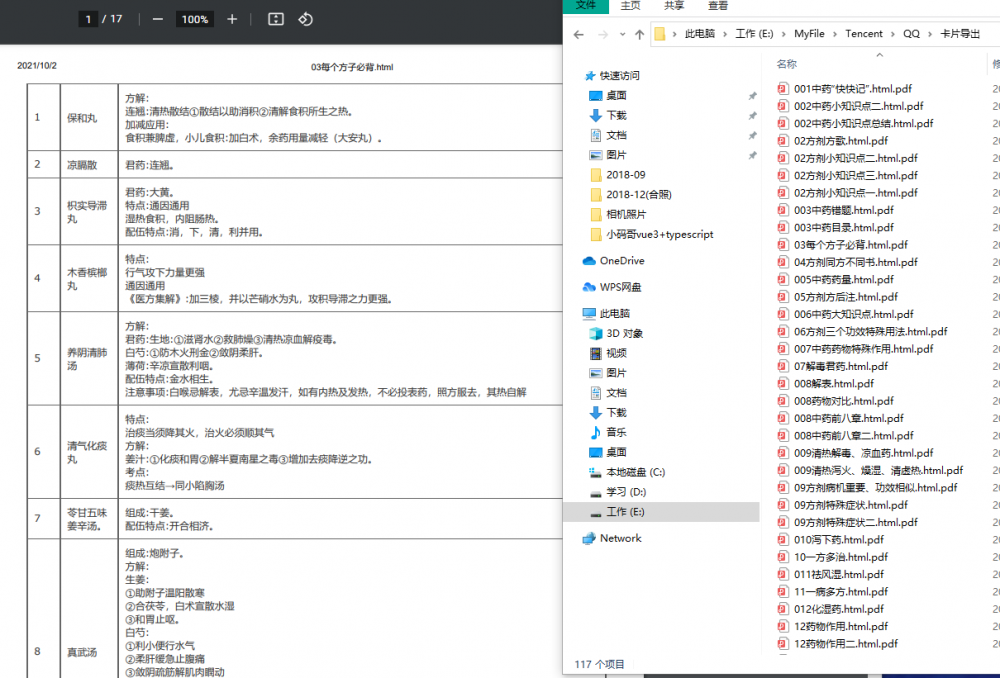Select 工作 (E:) drive in navigation pane
This screenshot has height=678, width=1000.
click(661, 512)
